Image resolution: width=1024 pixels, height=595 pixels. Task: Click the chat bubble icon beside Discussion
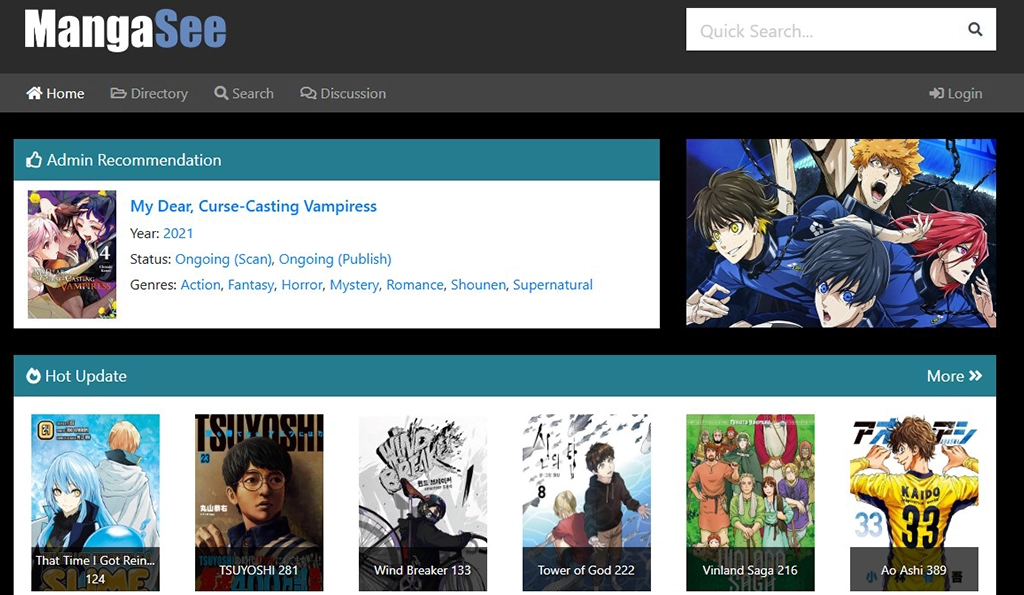[x=309, y=93]
